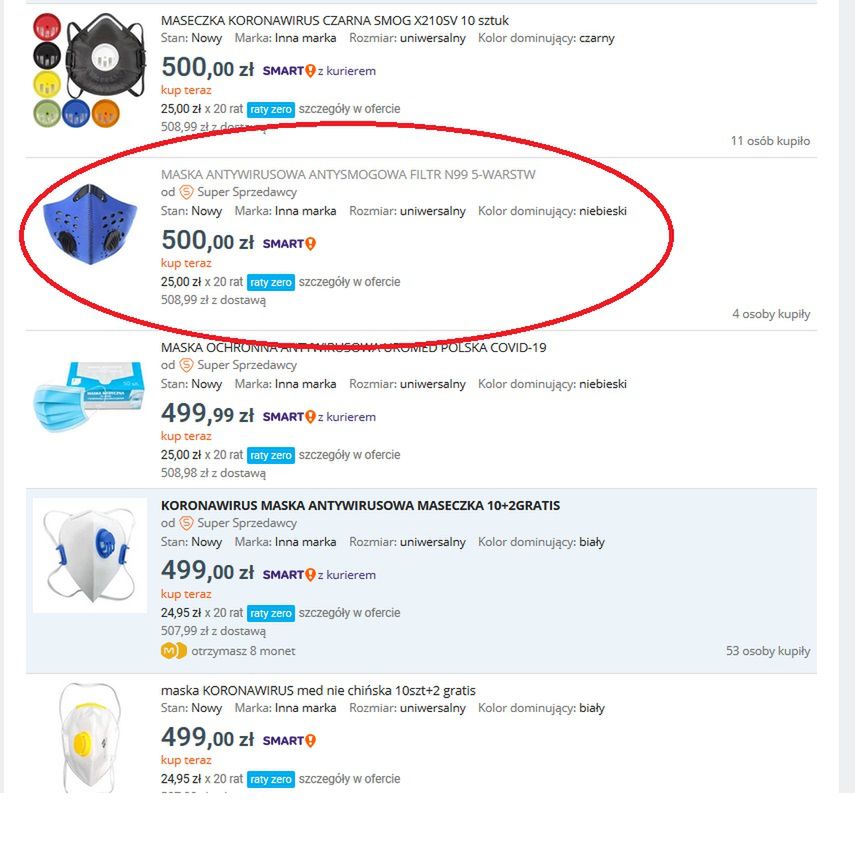The width and height of the screenshot is (856, 846).
Task: Open MASECZKA KORONAWIRUS CZARNA SMOG X210SV listing title
Action: [x=335, y=21]
